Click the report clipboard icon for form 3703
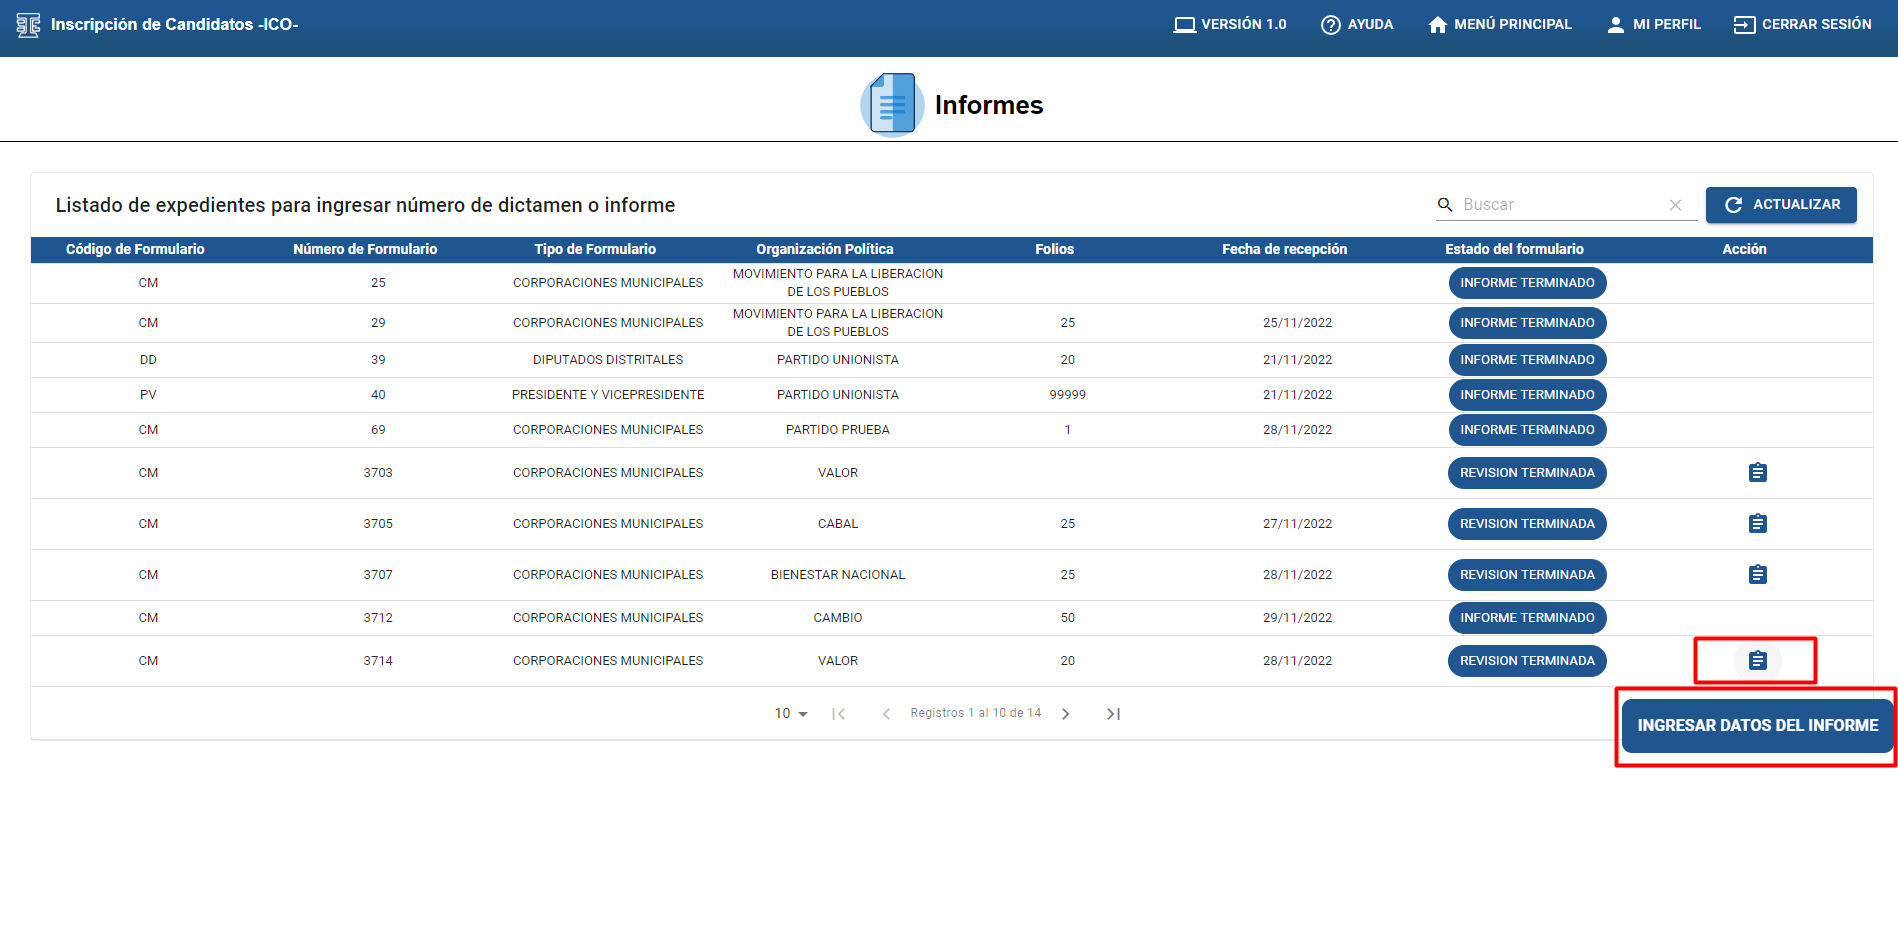 1757,472
